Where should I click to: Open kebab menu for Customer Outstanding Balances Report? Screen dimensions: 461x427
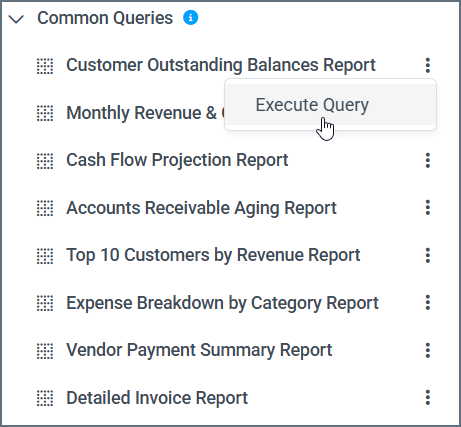pos(428,65)
